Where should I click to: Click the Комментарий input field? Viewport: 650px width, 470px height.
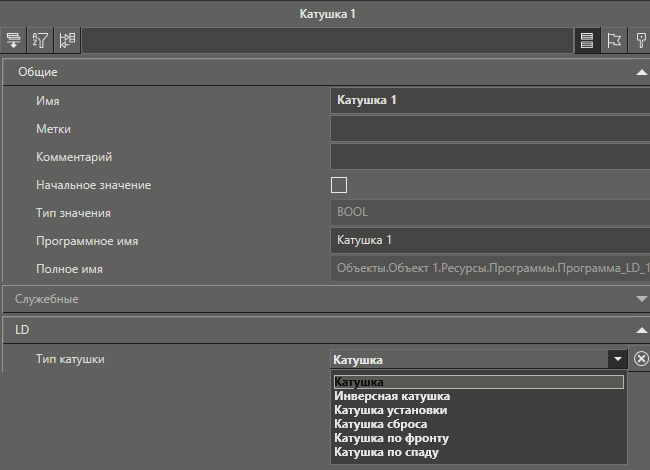(x=488, y=157)
